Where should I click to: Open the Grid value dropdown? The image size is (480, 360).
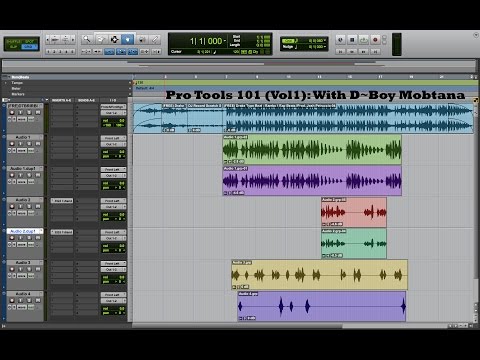(x=325, y=41)
